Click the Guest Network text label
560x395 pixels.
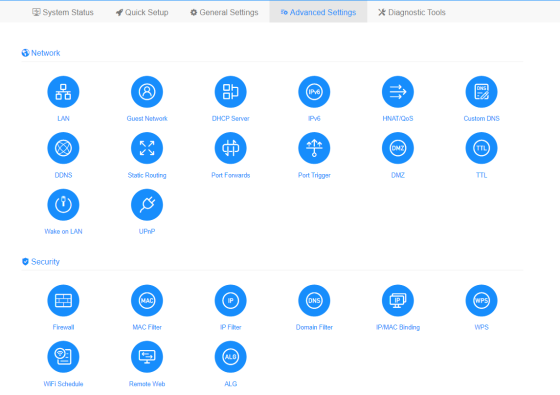click(x=147, y=119)
